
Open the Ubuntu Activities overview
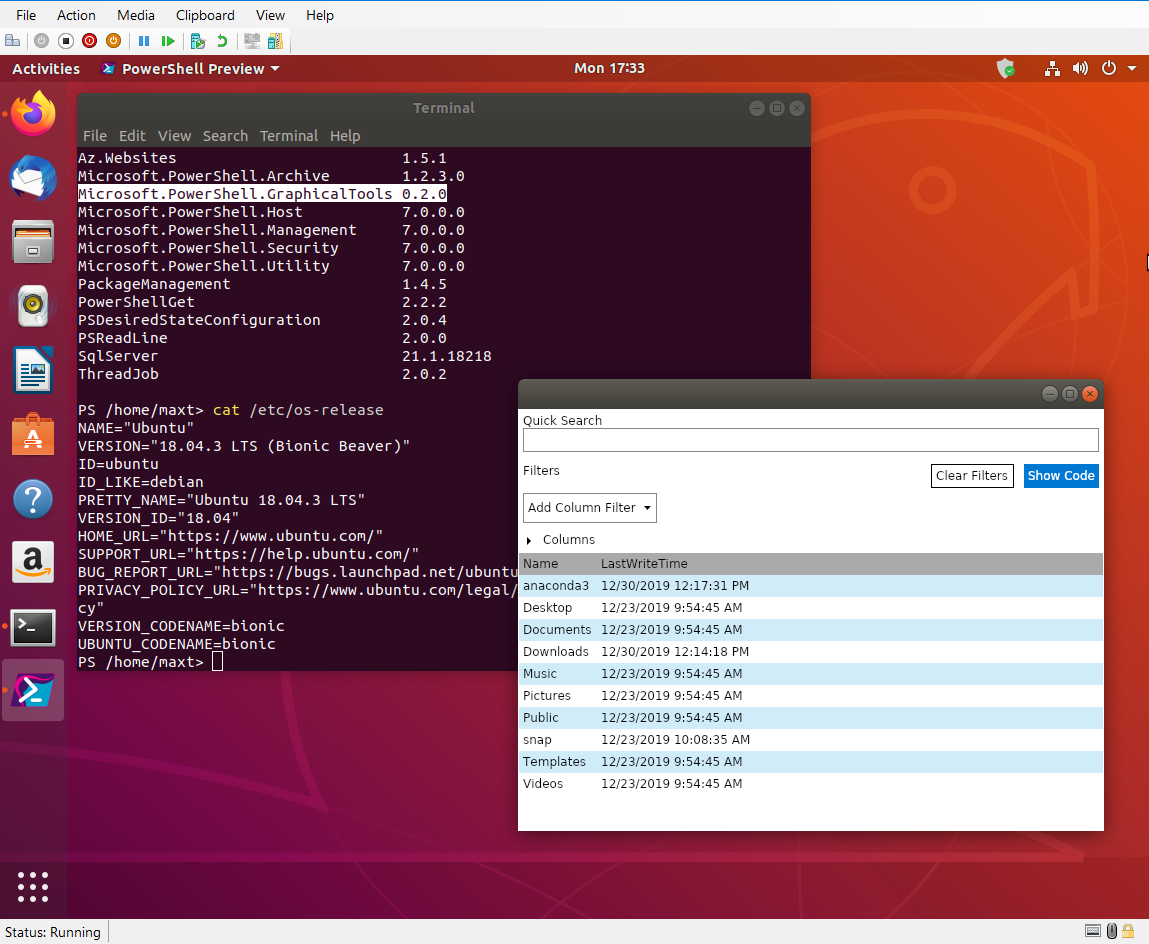click(46, 69)
